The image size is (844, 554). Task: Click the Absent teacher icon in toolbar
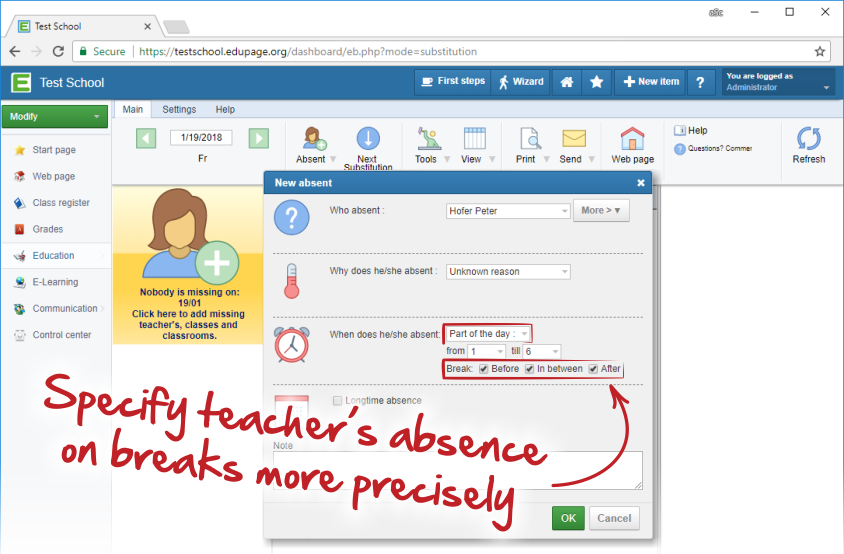pos(311,139)
